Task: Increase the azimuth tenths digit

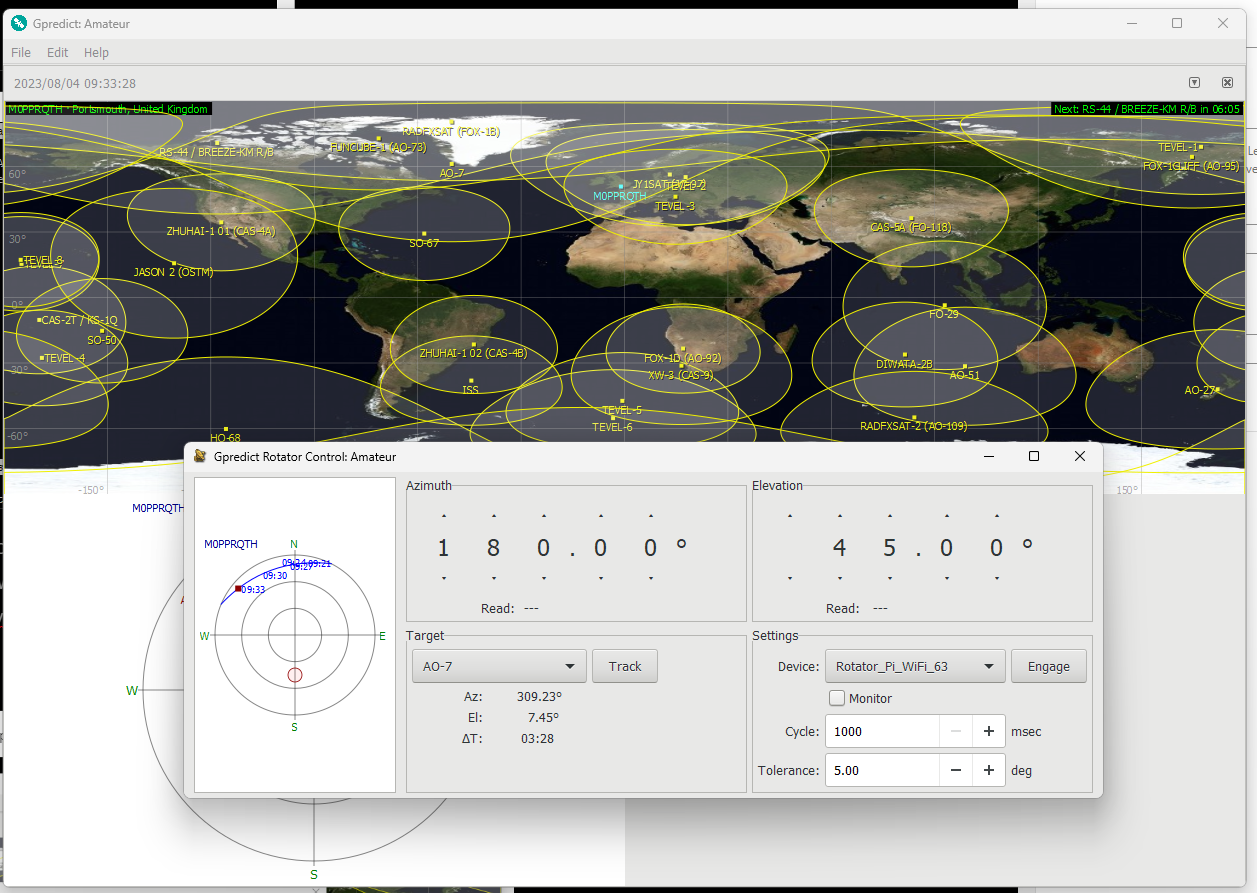Action: coord(601,516)
